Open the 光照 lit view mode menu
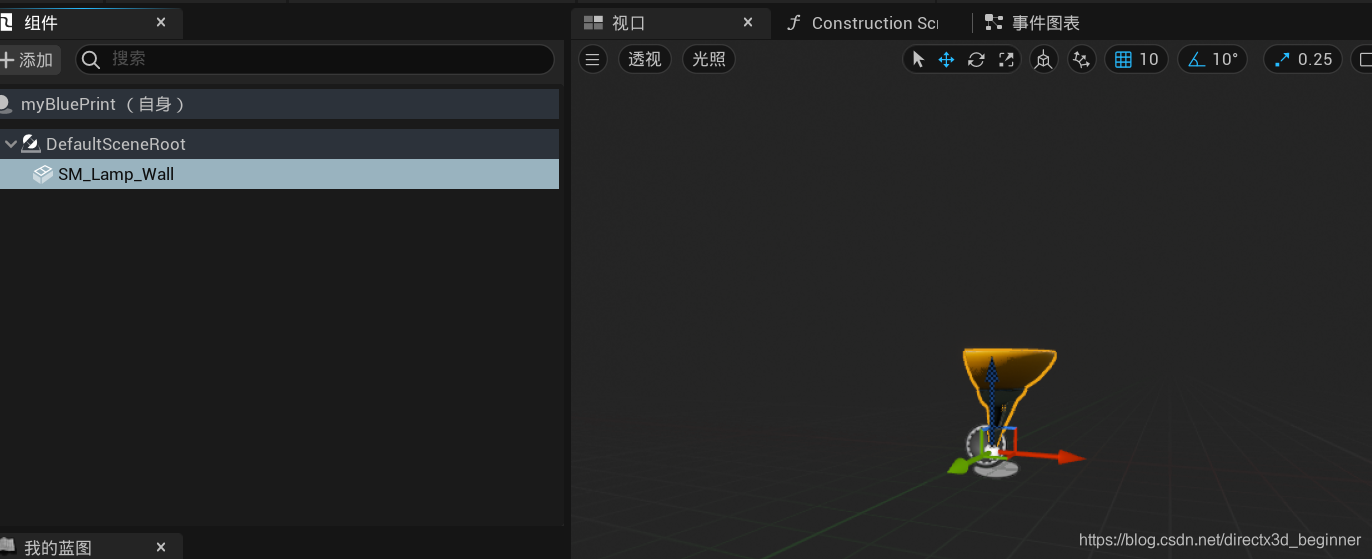 [709, 60]
